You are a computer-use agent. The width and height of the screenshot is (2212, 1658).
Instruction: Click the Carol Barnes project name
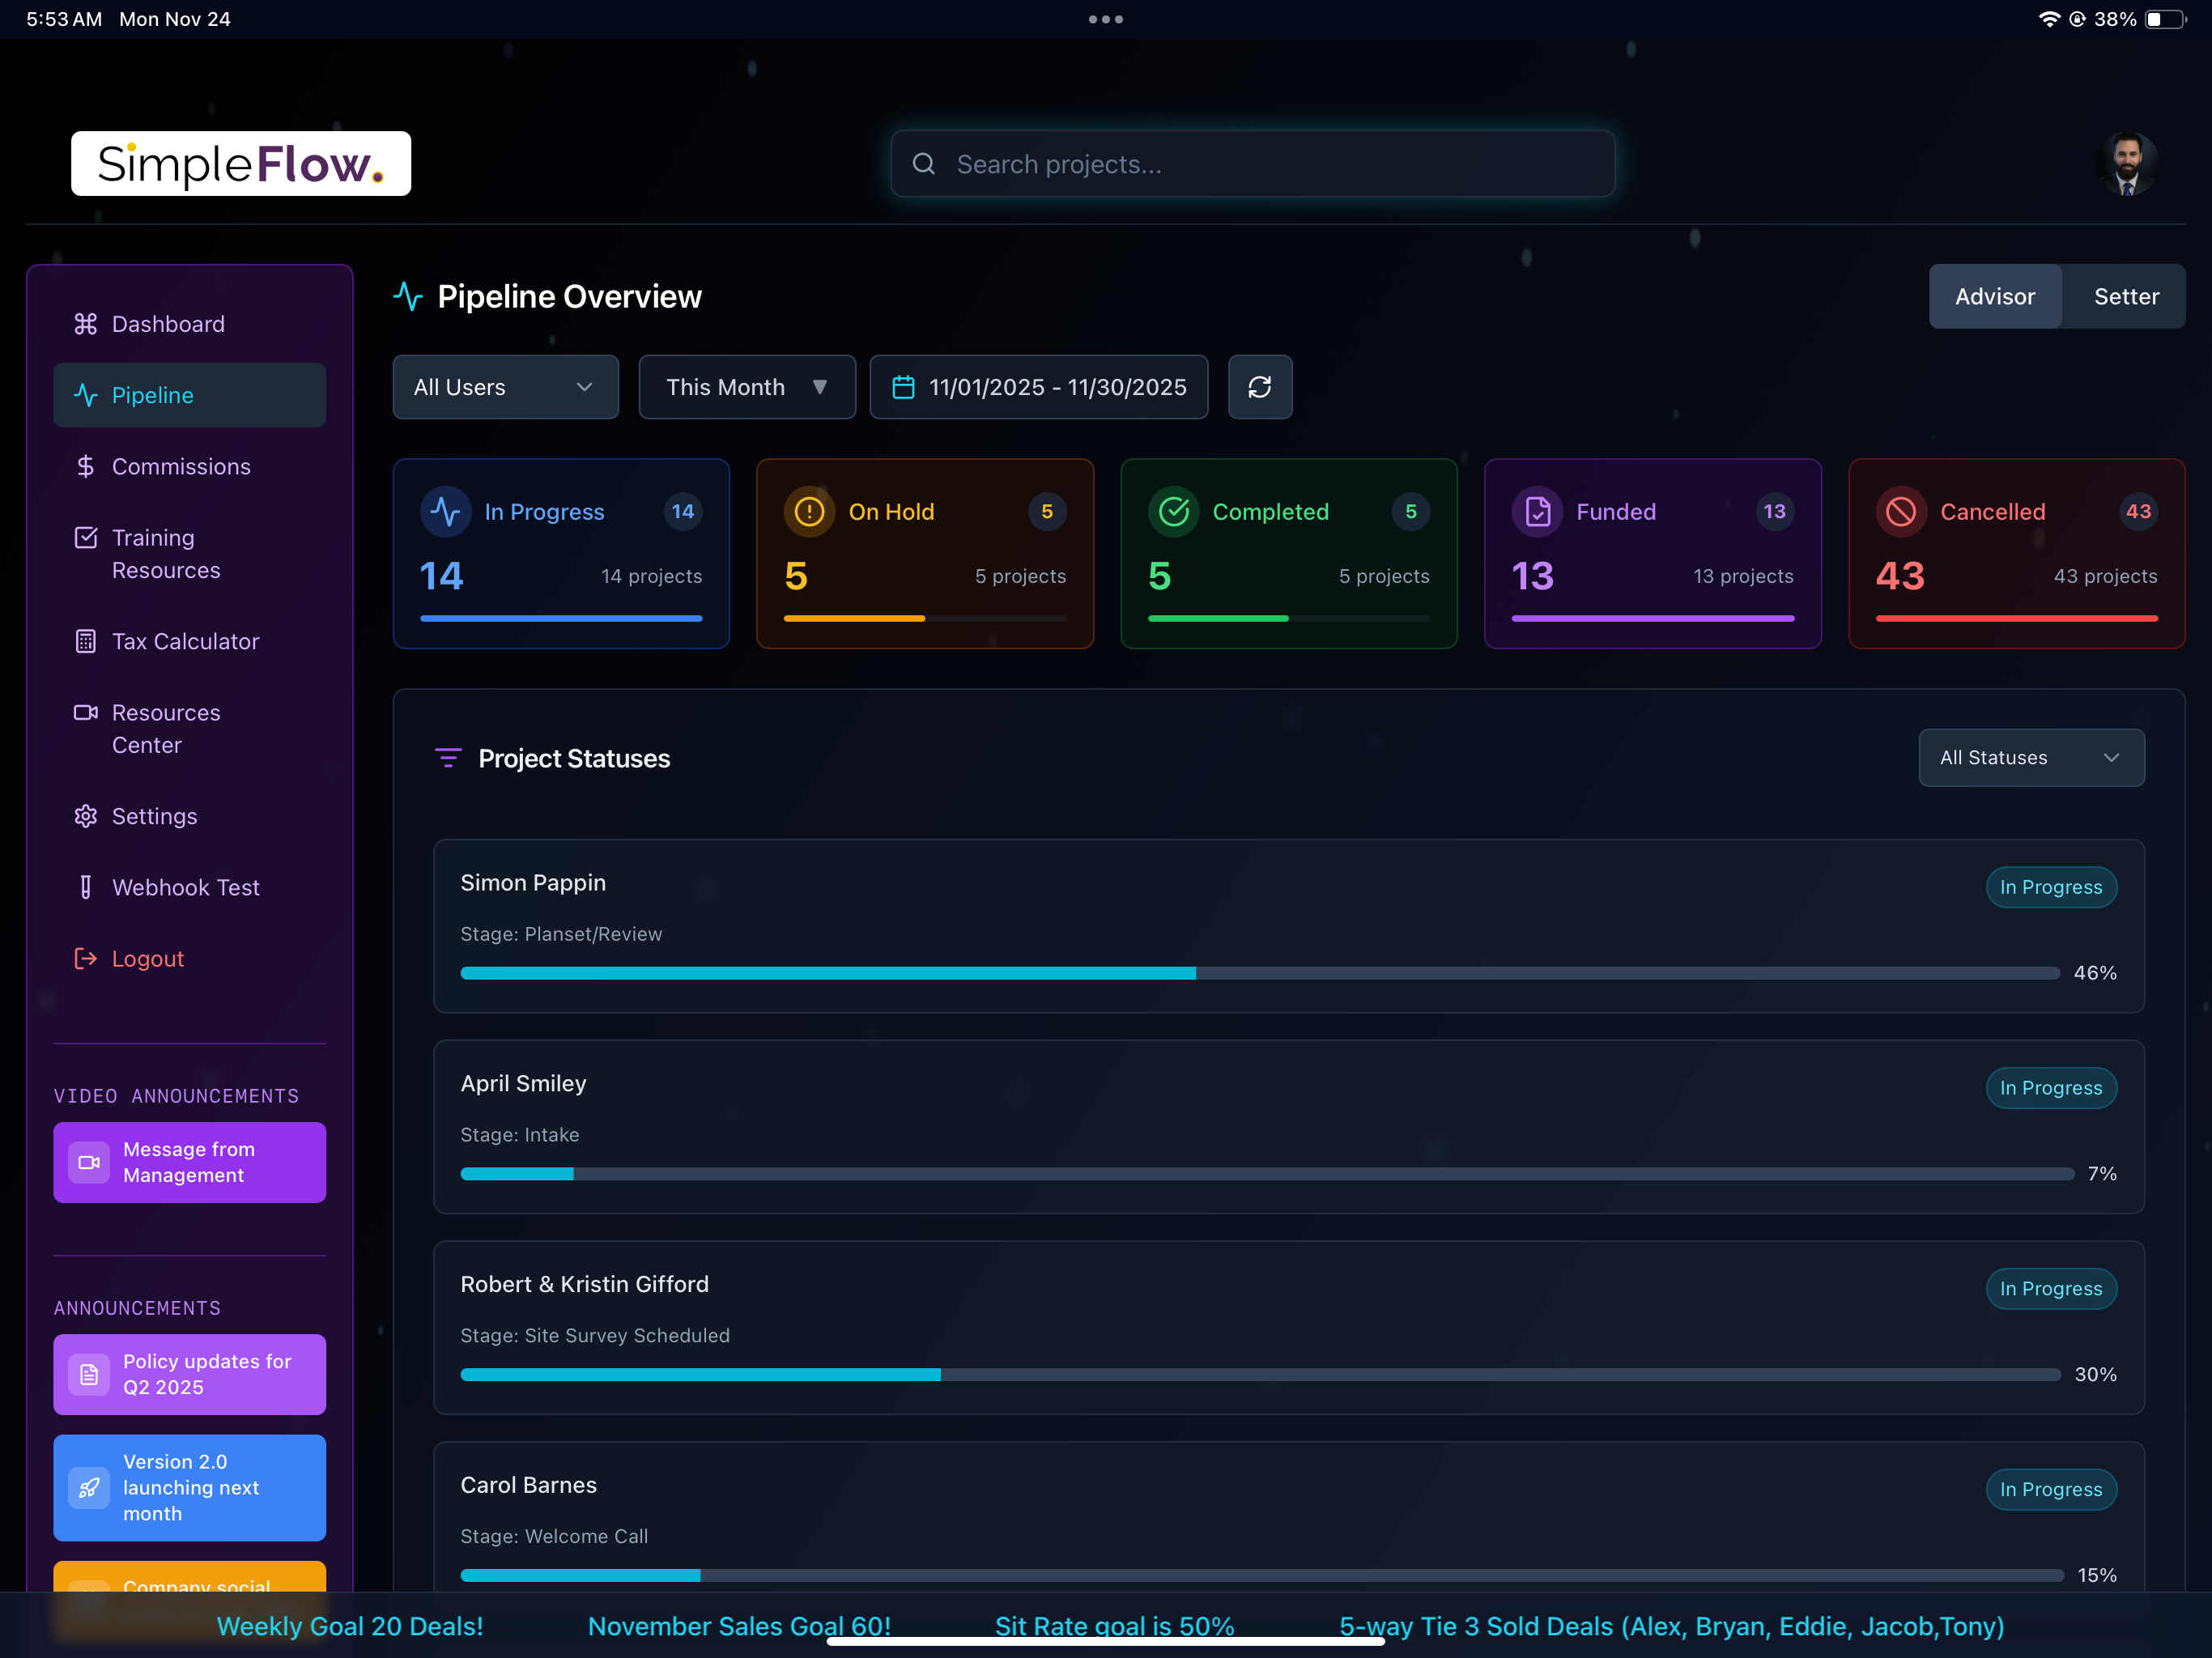click(x=528, y=1485)
